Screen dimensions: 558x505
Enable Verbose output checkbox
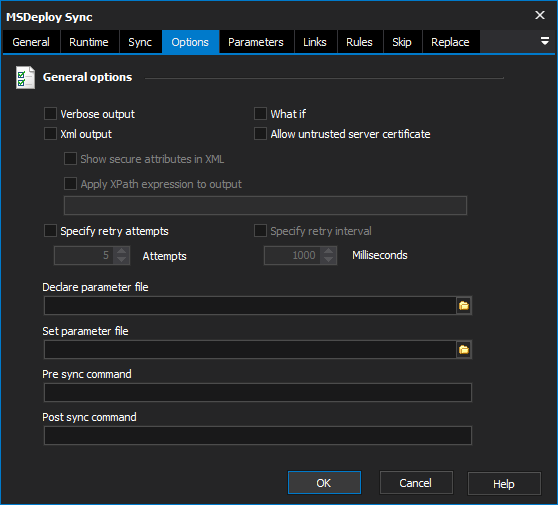pos(50,114)
